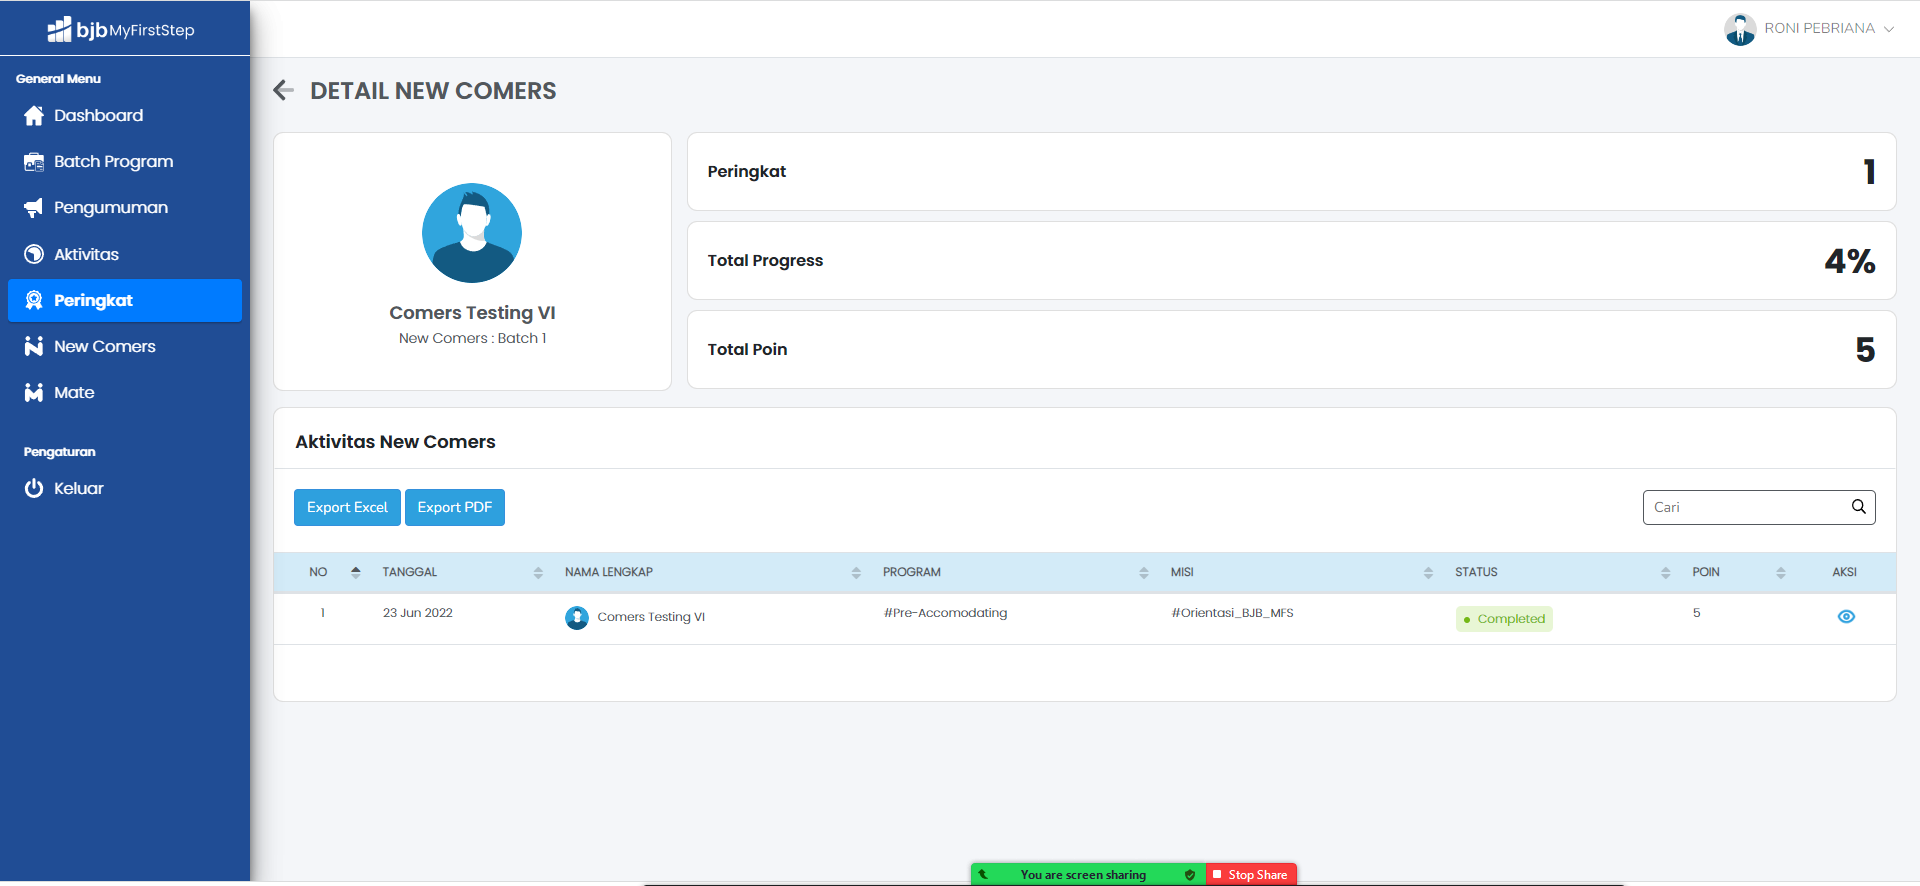1920x886 pixels.
Task: Click the Peringkat award icon
Action: 34,300
